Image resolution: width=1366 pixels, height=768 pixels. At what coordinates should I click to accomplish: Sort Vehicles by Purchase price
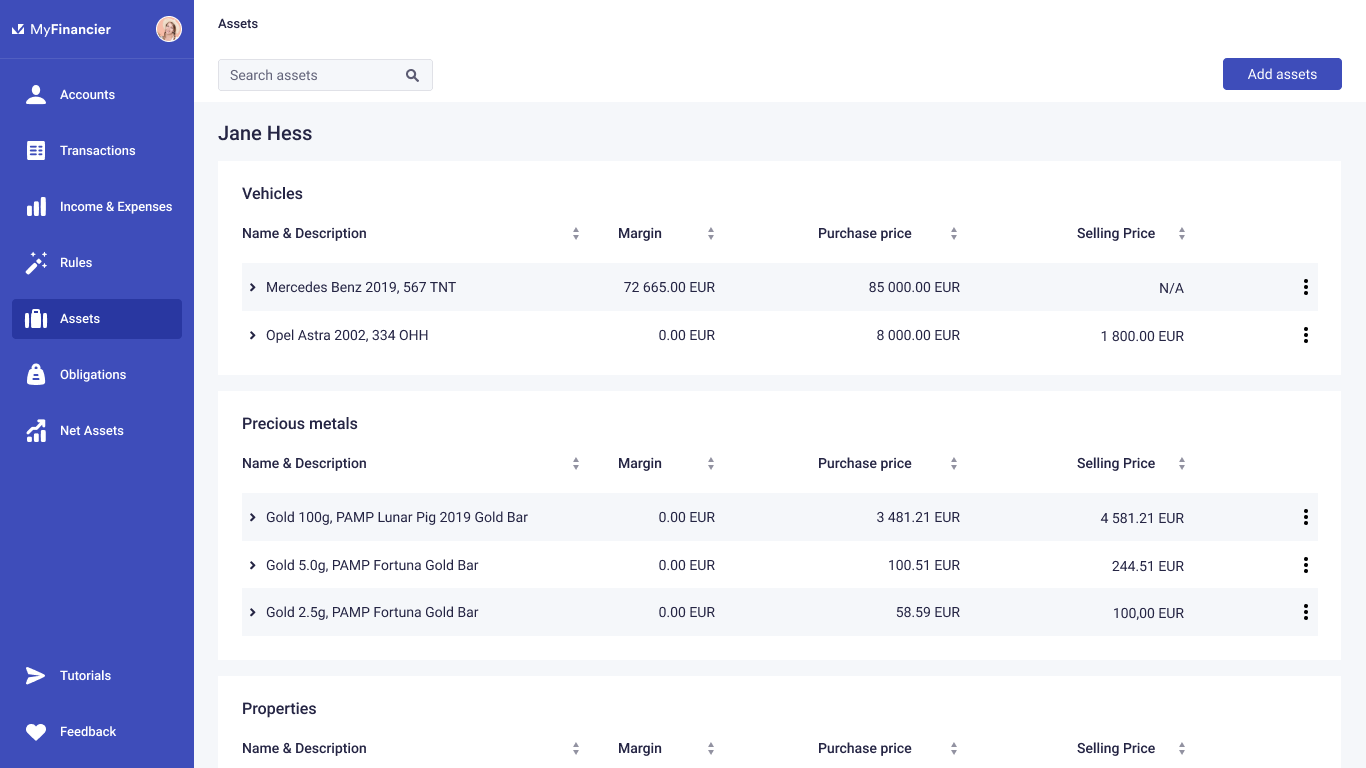[x=953, y=234]
